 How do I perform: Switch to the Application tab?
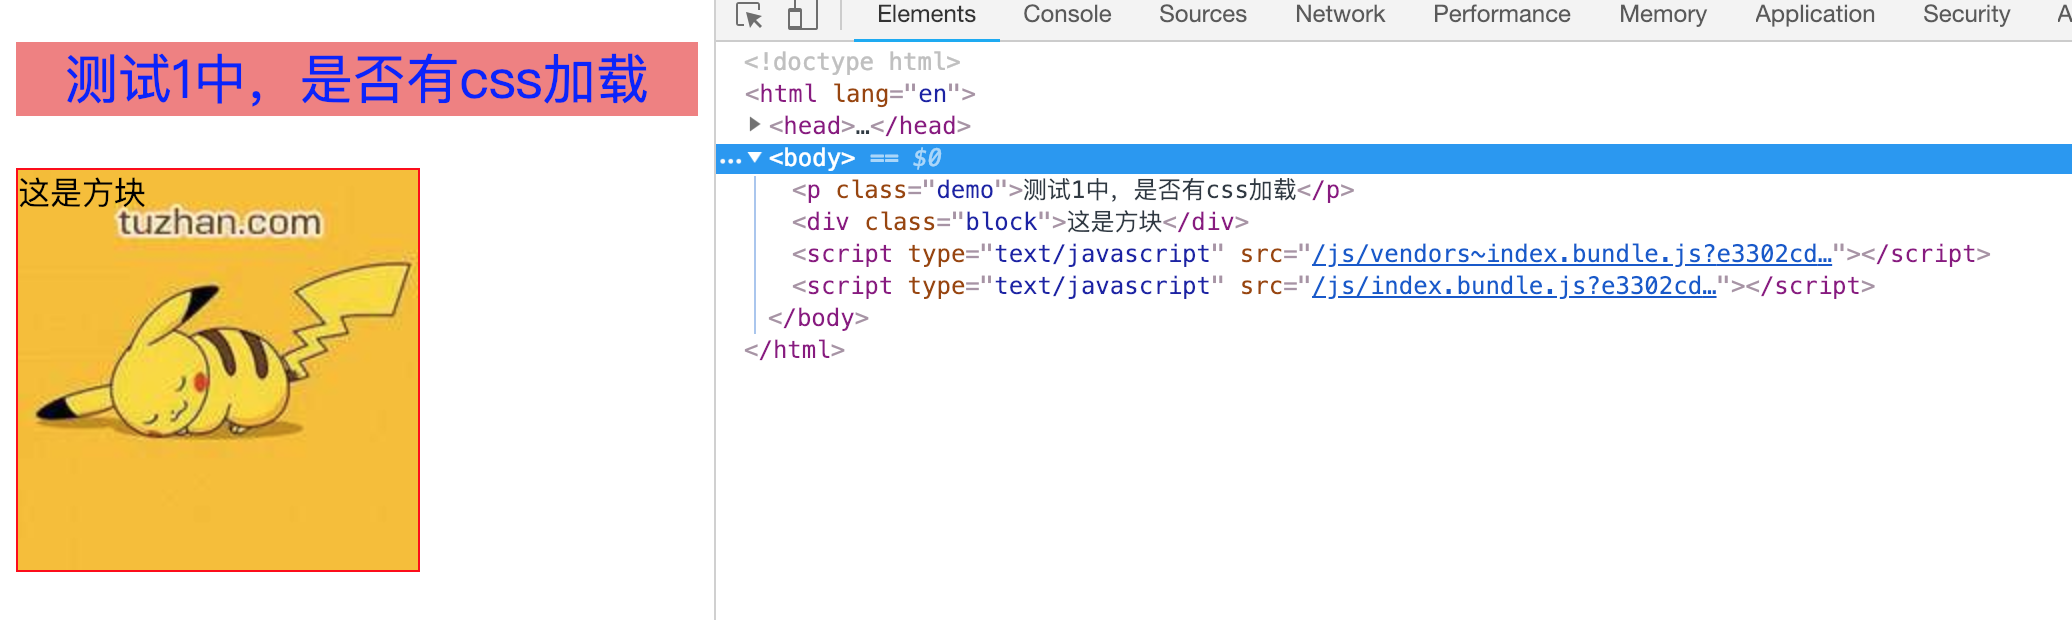1815,15
